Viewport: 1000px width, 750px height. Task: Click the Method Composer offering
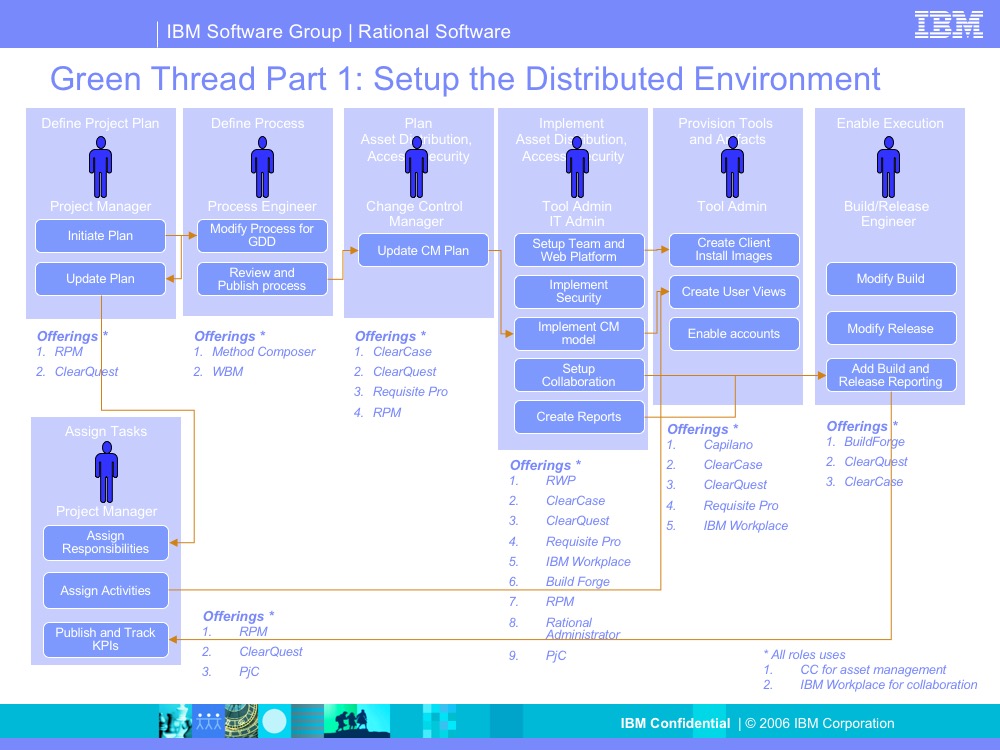263,352
